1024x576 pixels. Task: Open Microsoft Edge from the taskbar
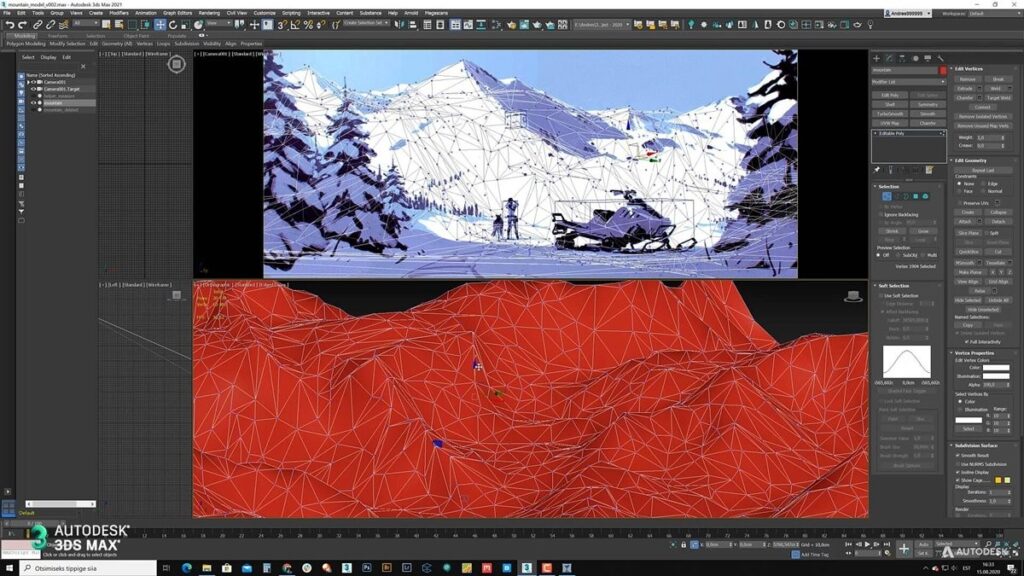(x=187, y=568)
